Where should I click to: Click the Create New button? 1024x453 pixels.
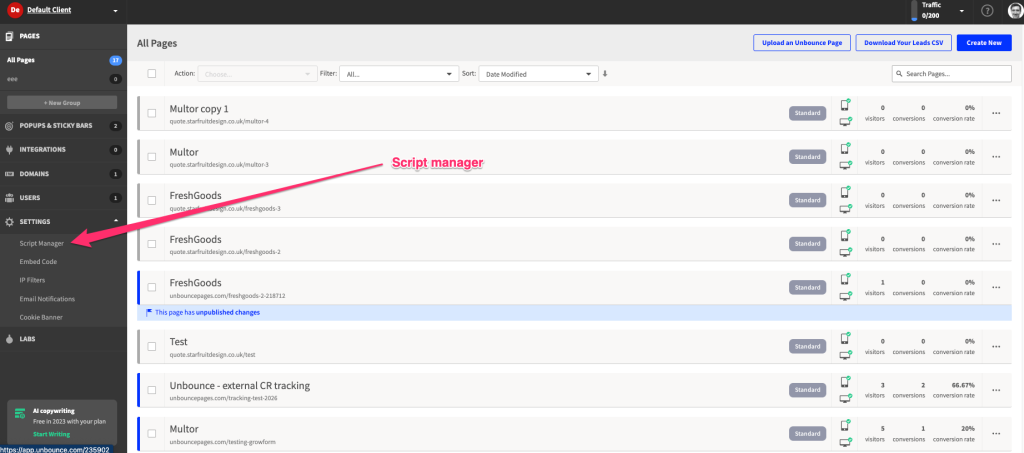point(984,43)
